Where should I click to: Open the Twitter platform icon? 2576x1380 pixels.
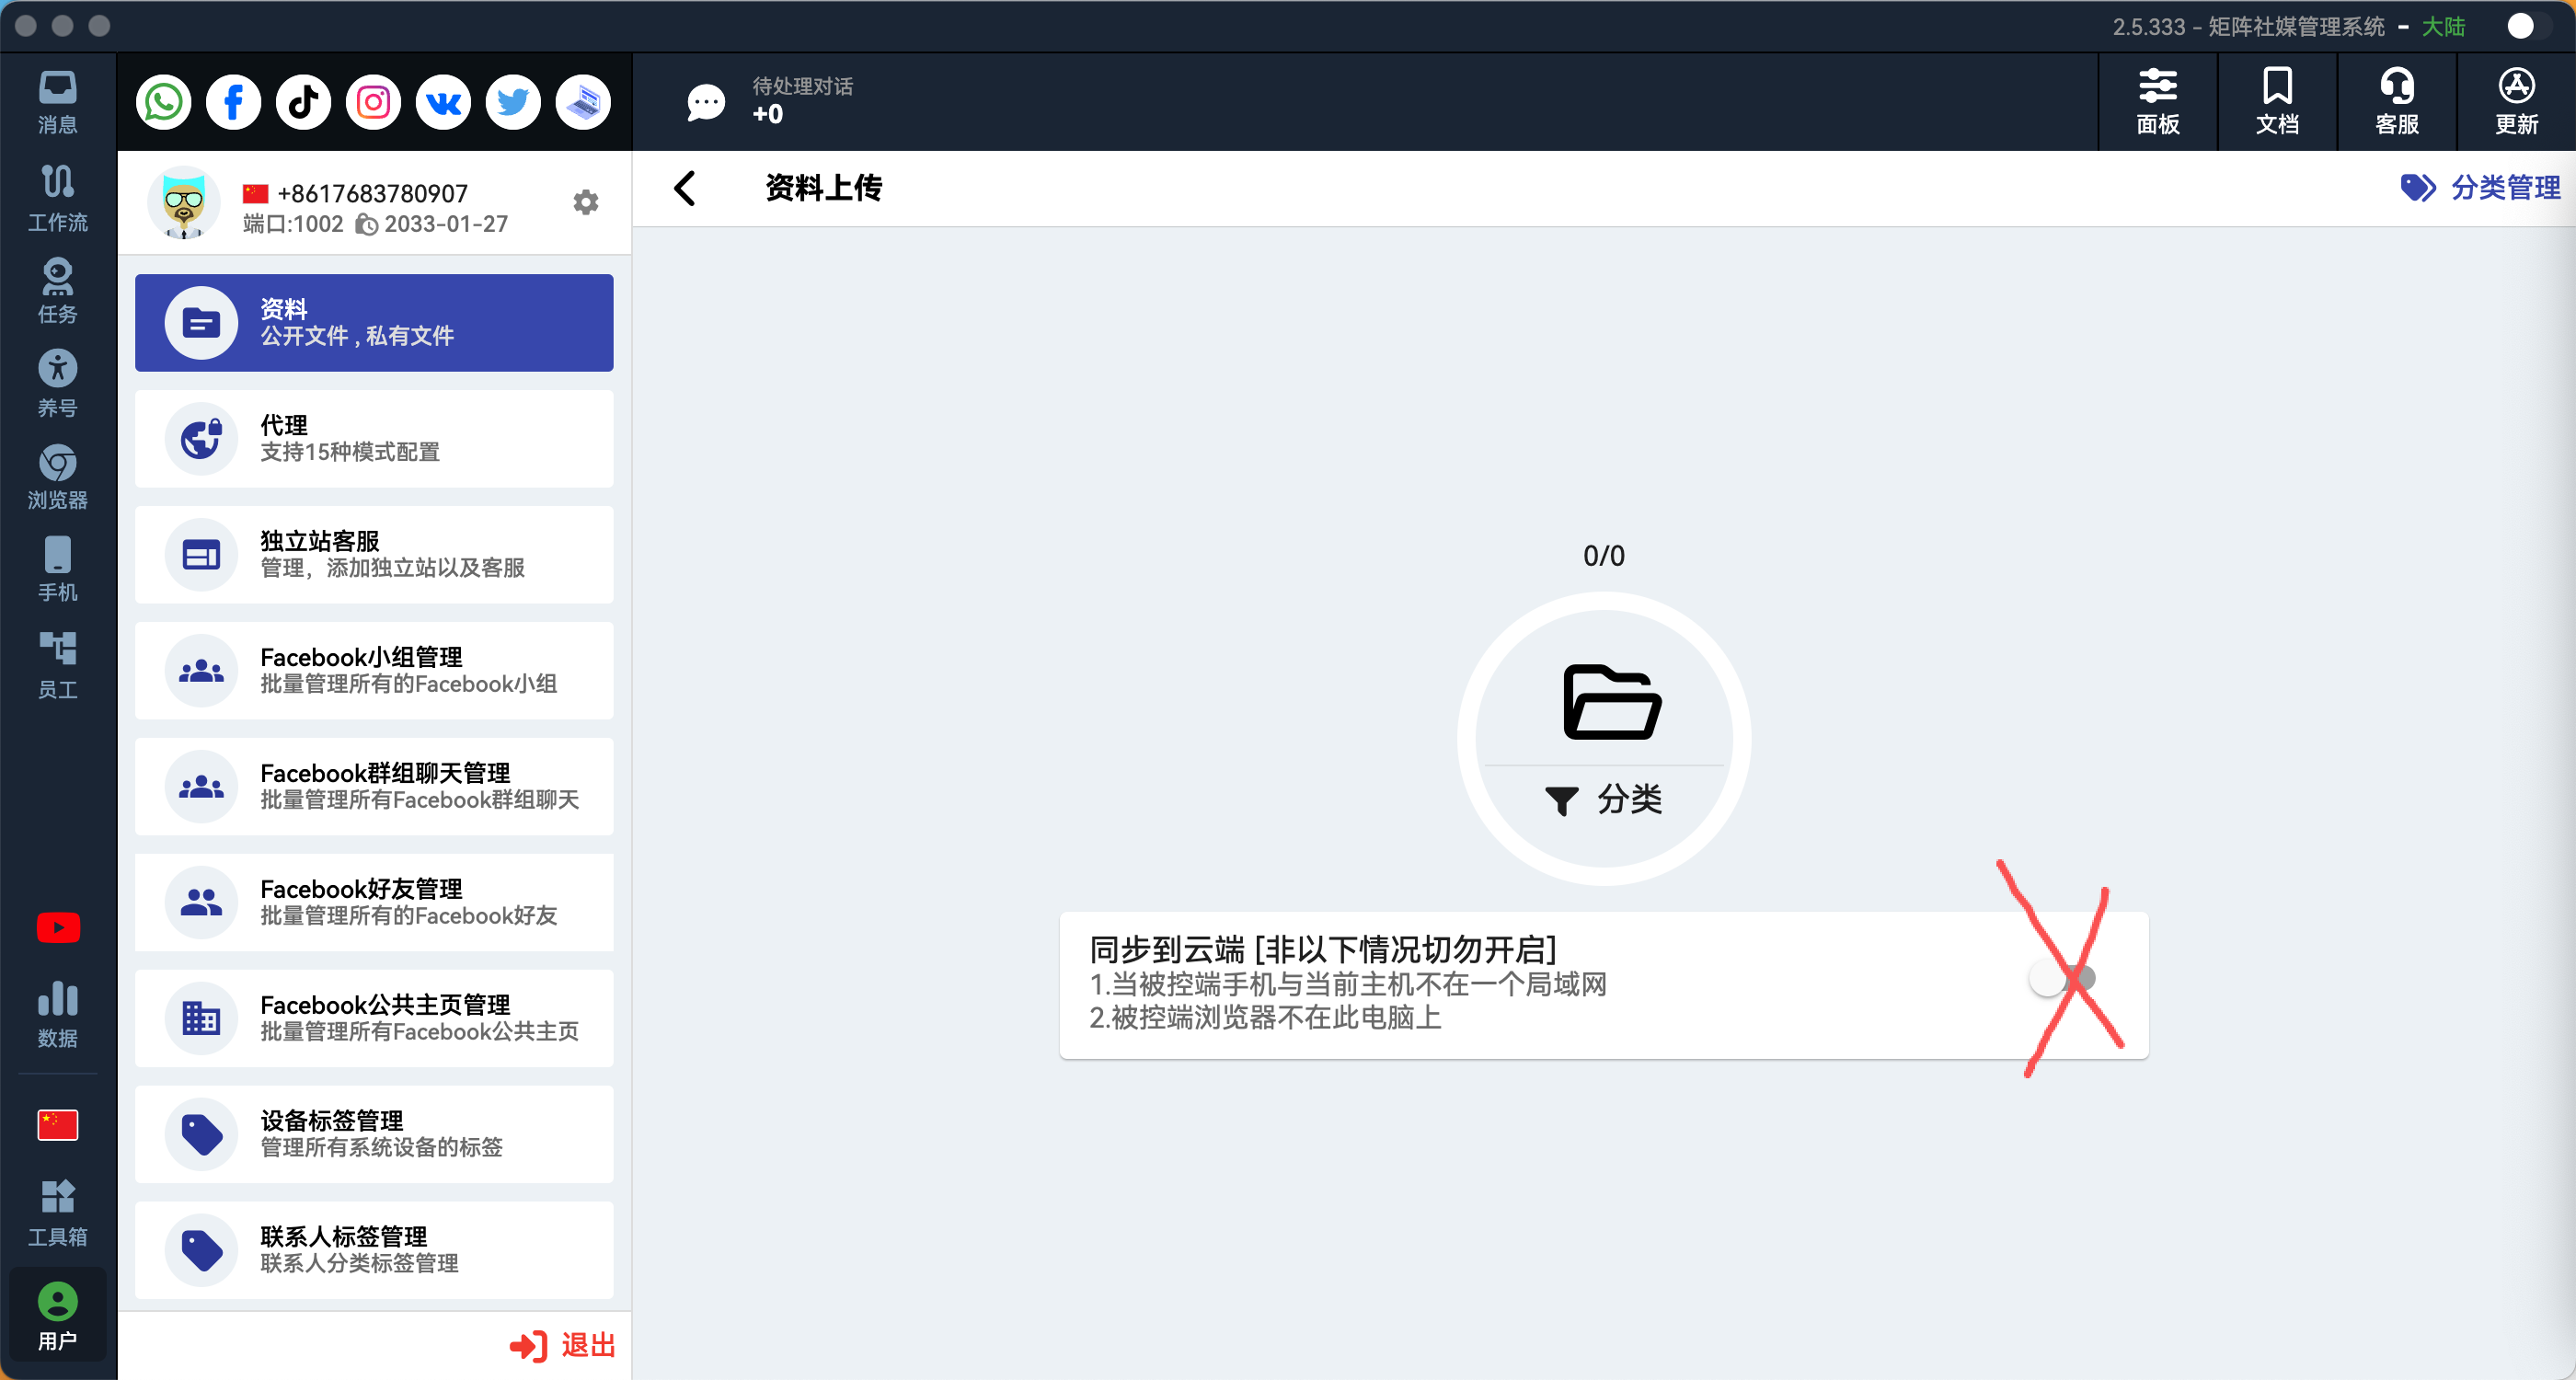coord(513,102)
